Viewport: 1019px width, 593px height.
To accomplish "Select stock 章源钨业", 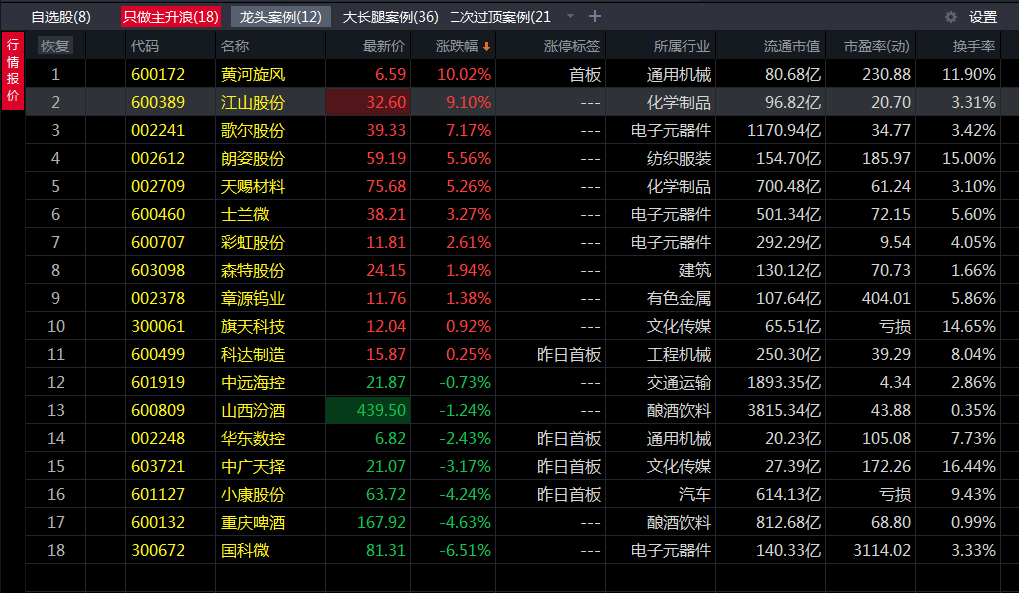I will (253, 298).
